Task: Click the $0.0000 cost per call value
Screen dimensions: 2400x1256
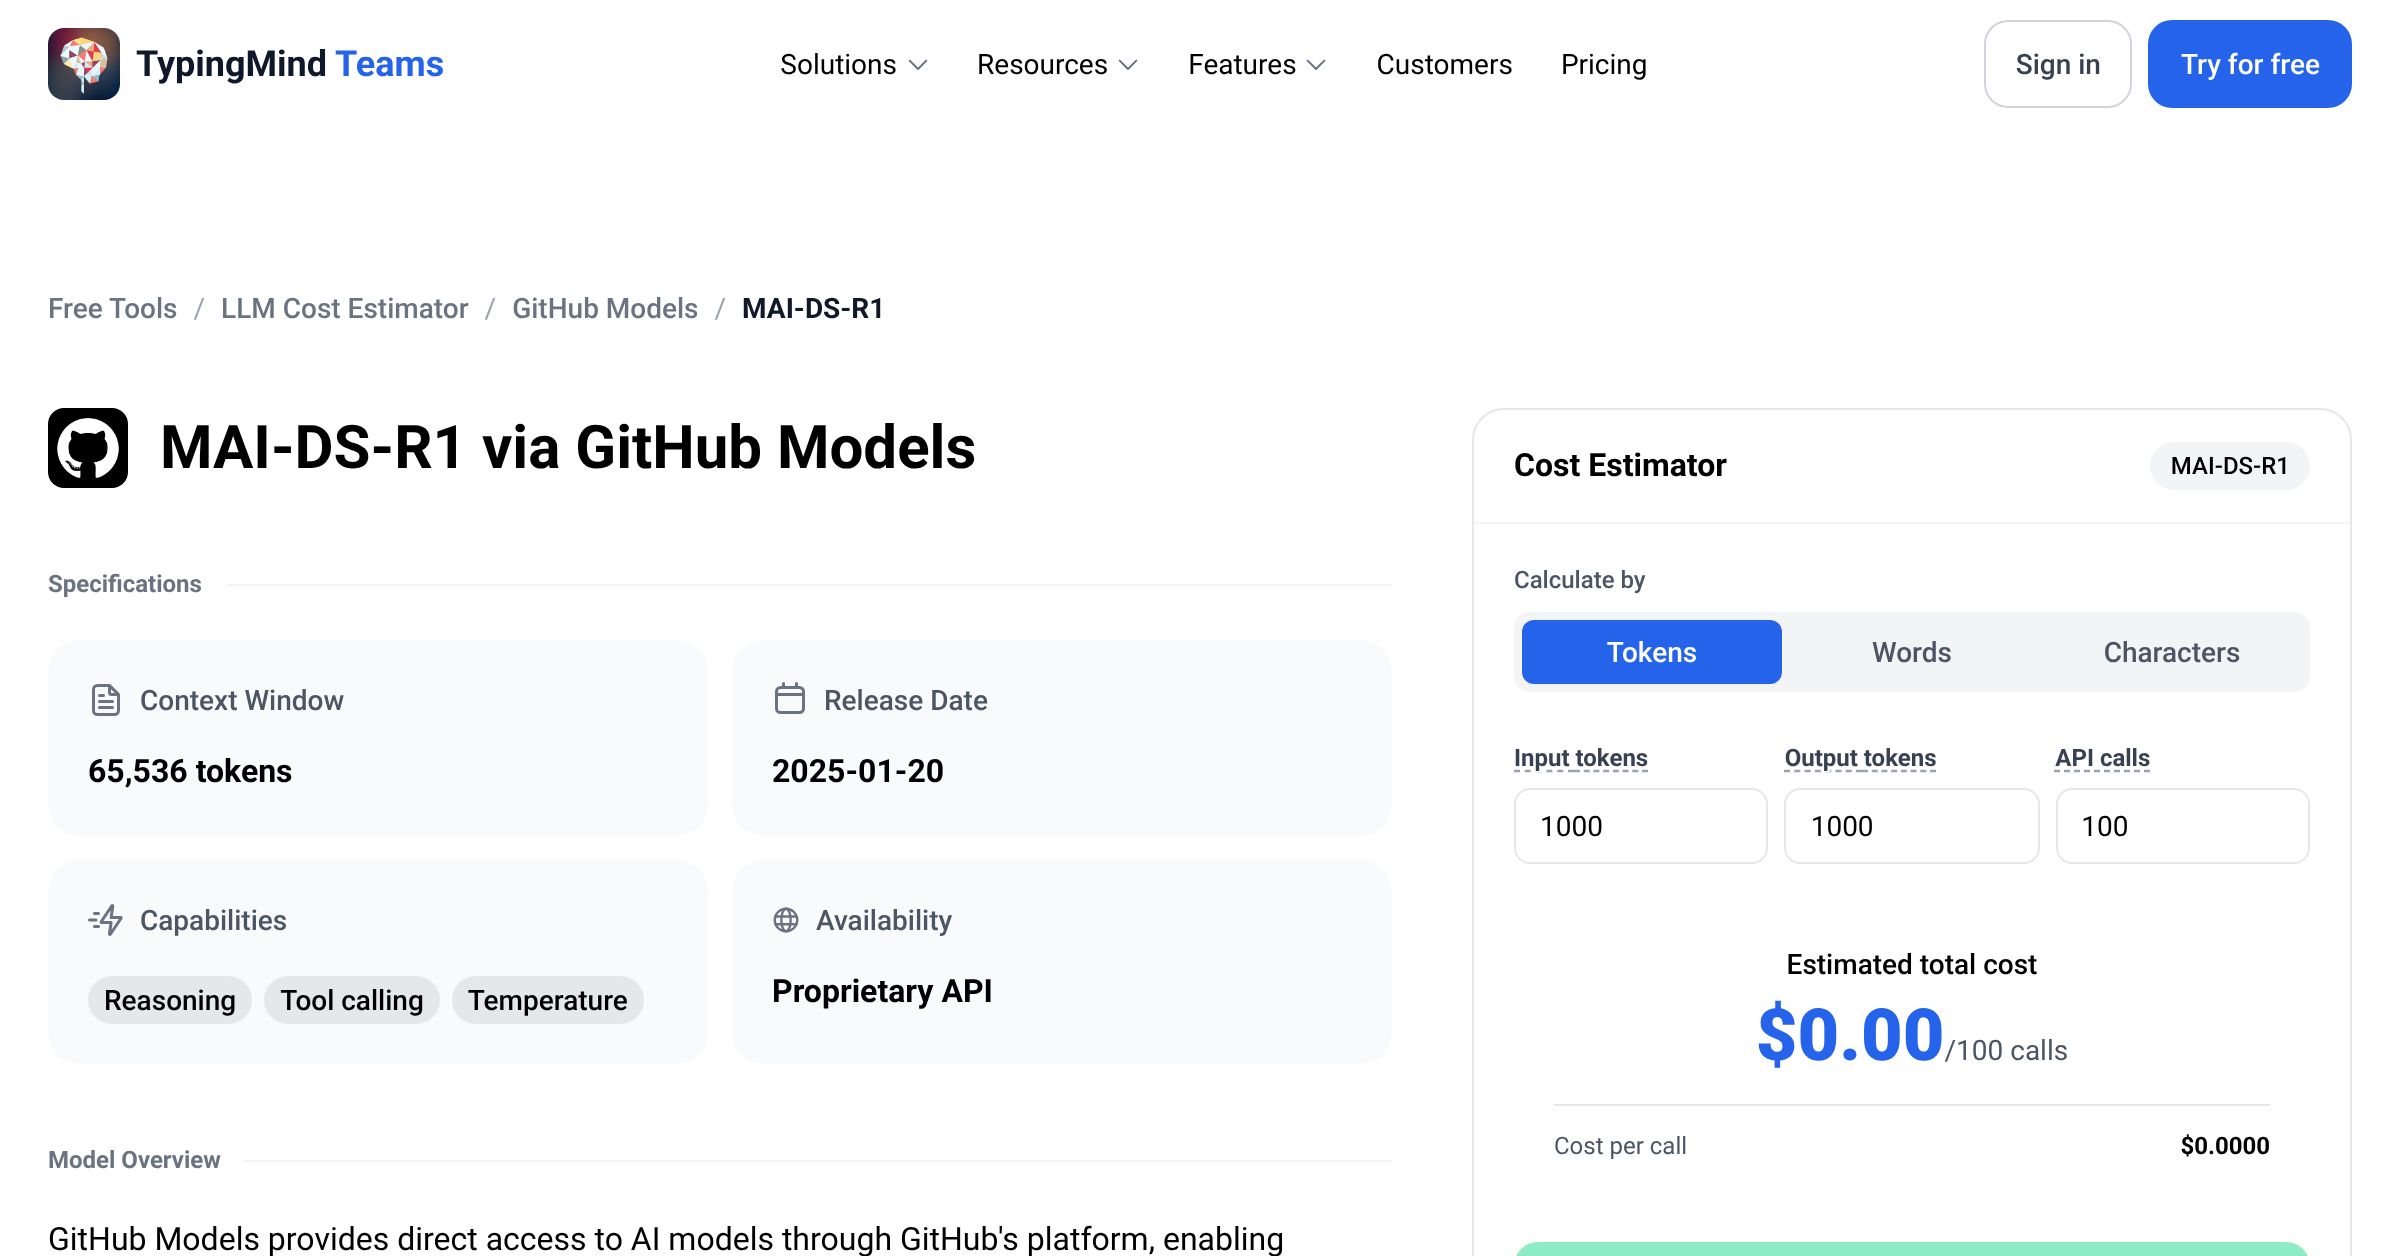Action: (x=2225, y=1145)
